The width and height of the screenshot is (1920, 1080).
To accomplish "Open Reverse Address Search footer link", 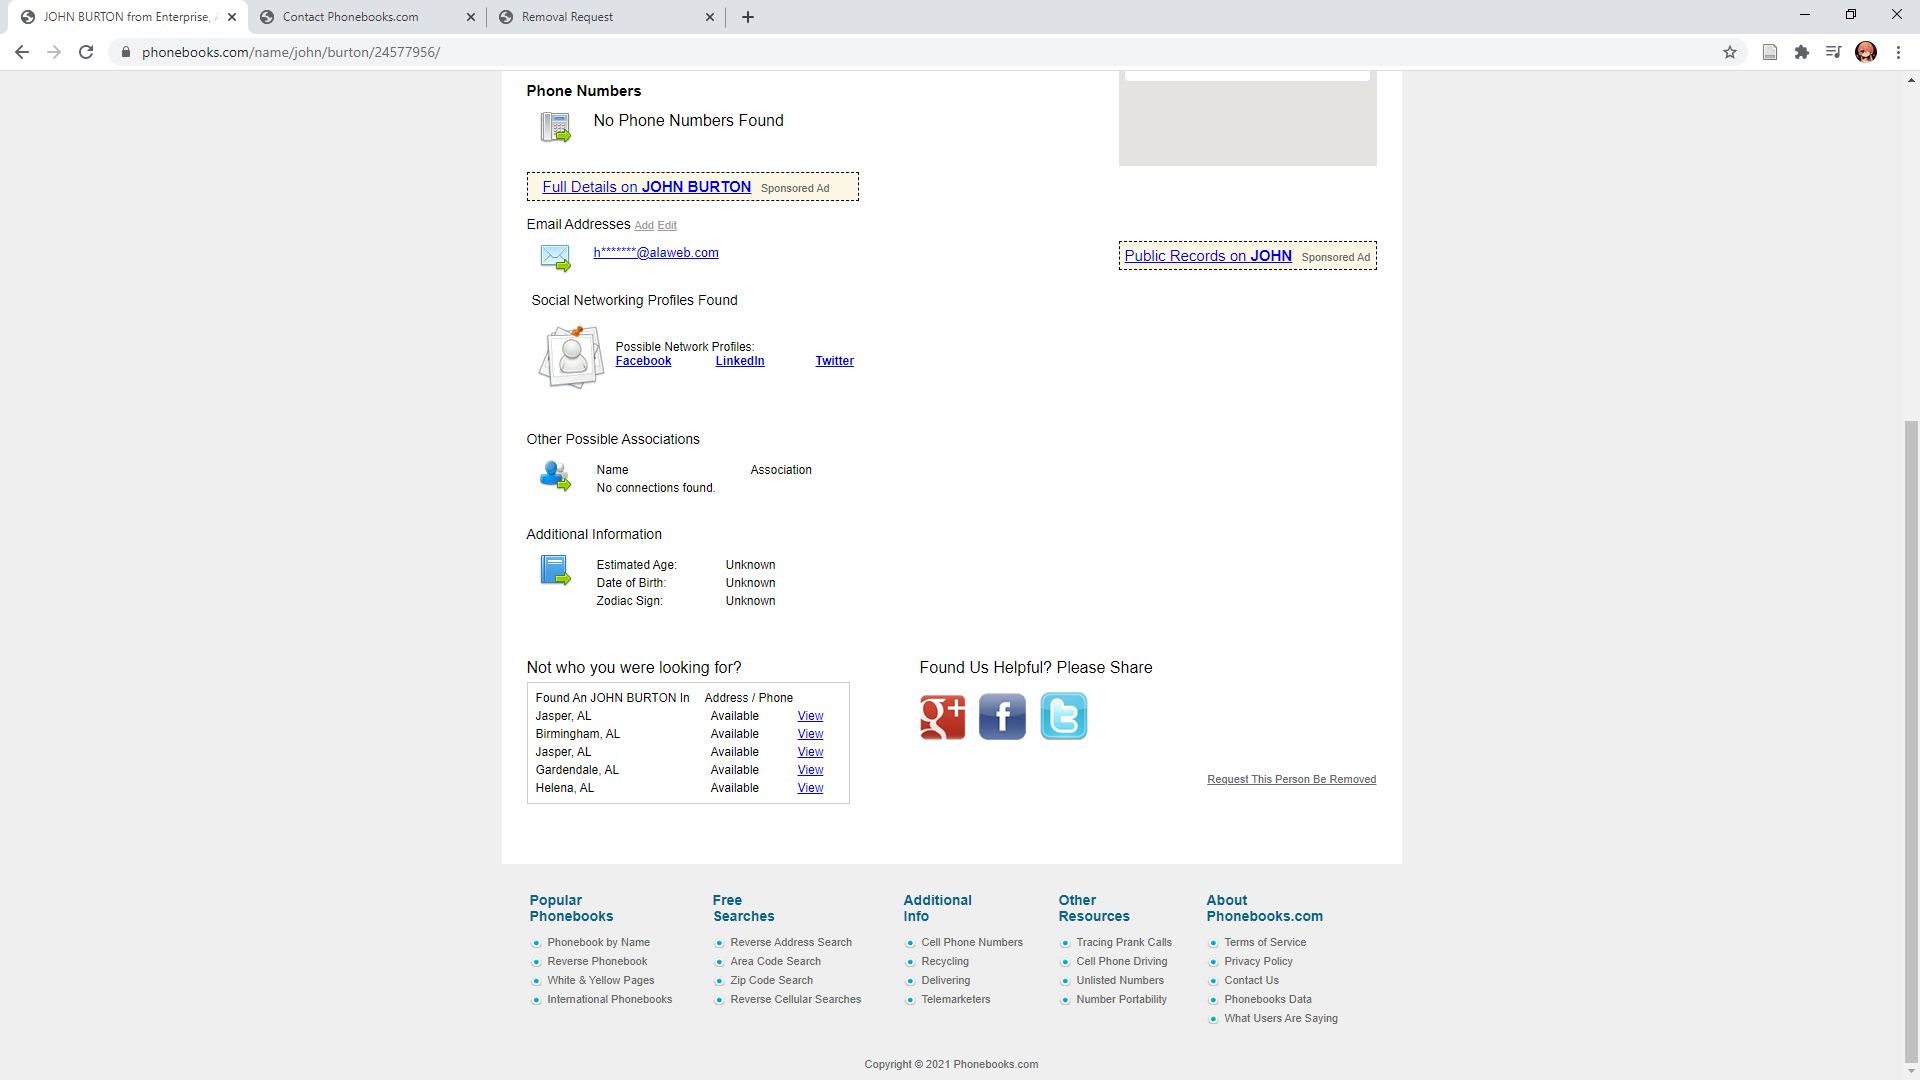I will (791, 942).
